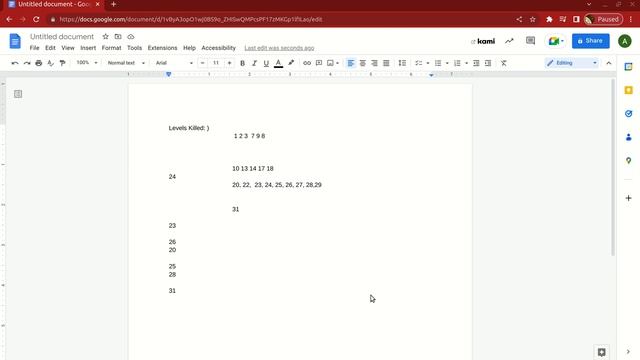Open the Arial font dropdown
The height and width of the screenshot is (360, 640).
tap(174, 63)
